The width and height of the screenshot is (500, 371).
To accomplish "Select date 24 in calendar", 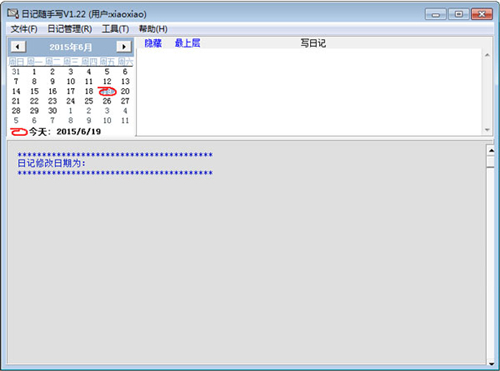I will 71,101.
